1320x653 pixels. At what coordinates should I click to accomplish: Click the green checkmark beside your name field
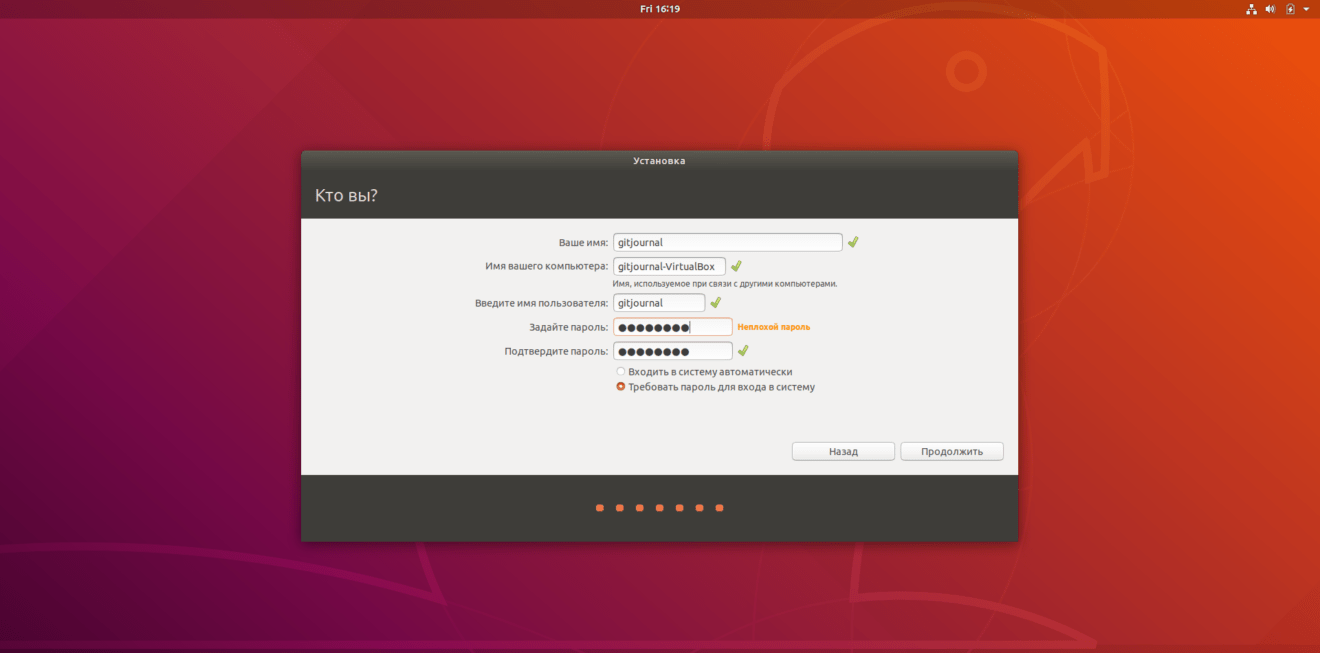852,241
